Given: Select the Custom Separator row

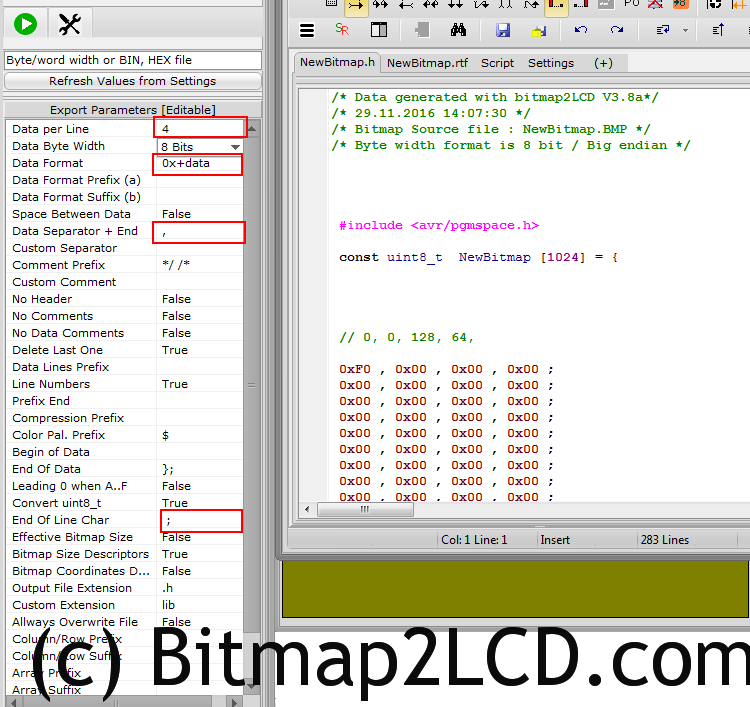Looking at the screenshot, I should [x=124, y=248].
